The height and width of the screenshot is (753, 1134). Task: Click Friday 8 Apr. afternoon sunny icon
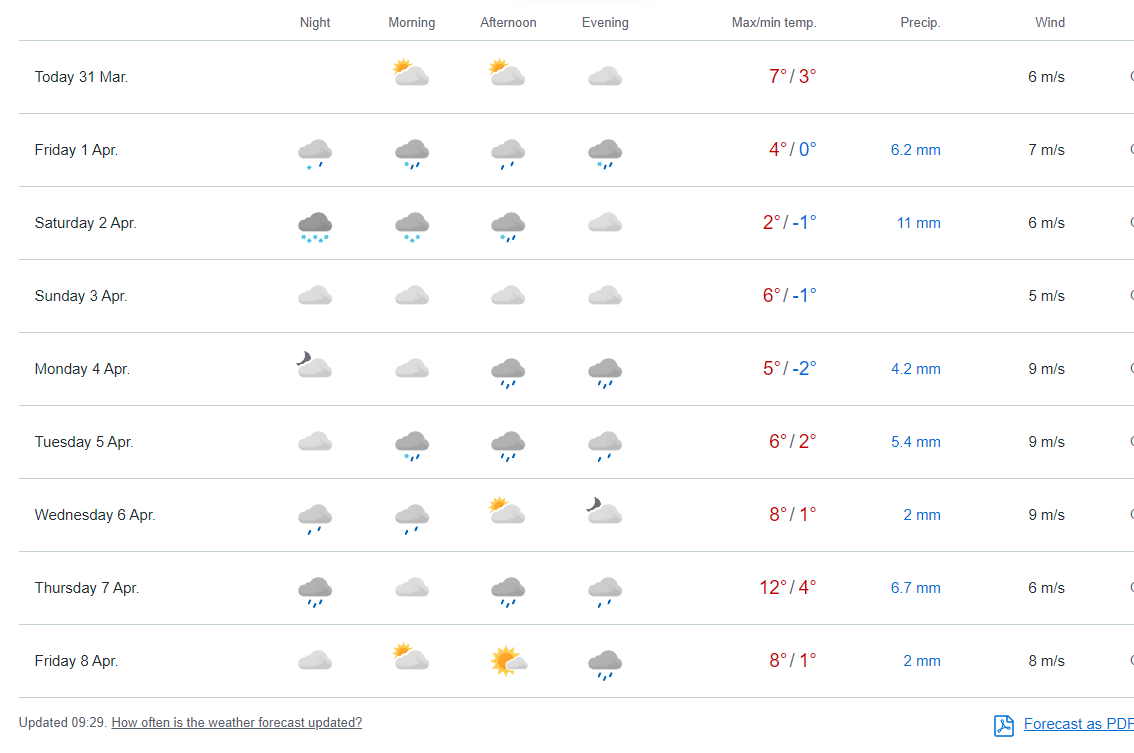pyautogui.click(x=508, y=661)
